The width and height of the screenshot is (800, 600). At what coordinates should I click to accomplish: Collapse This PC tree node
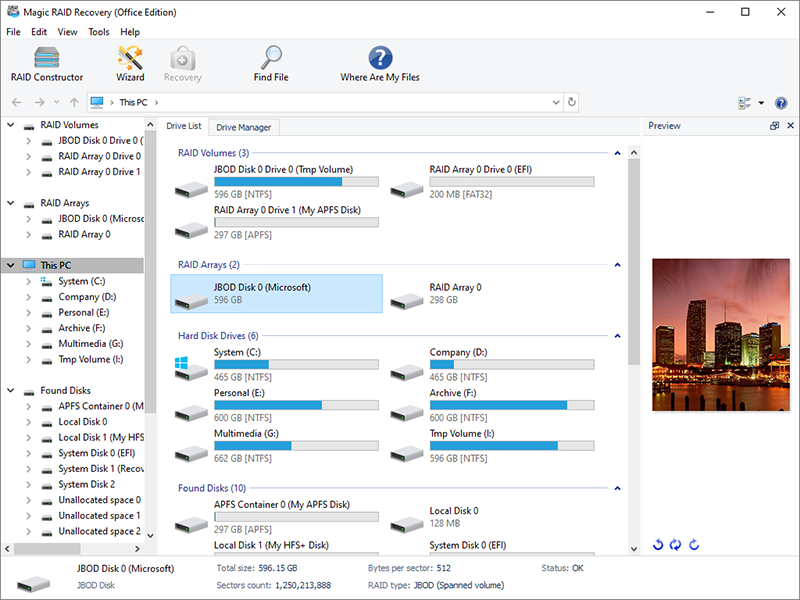tap(11, 265)
